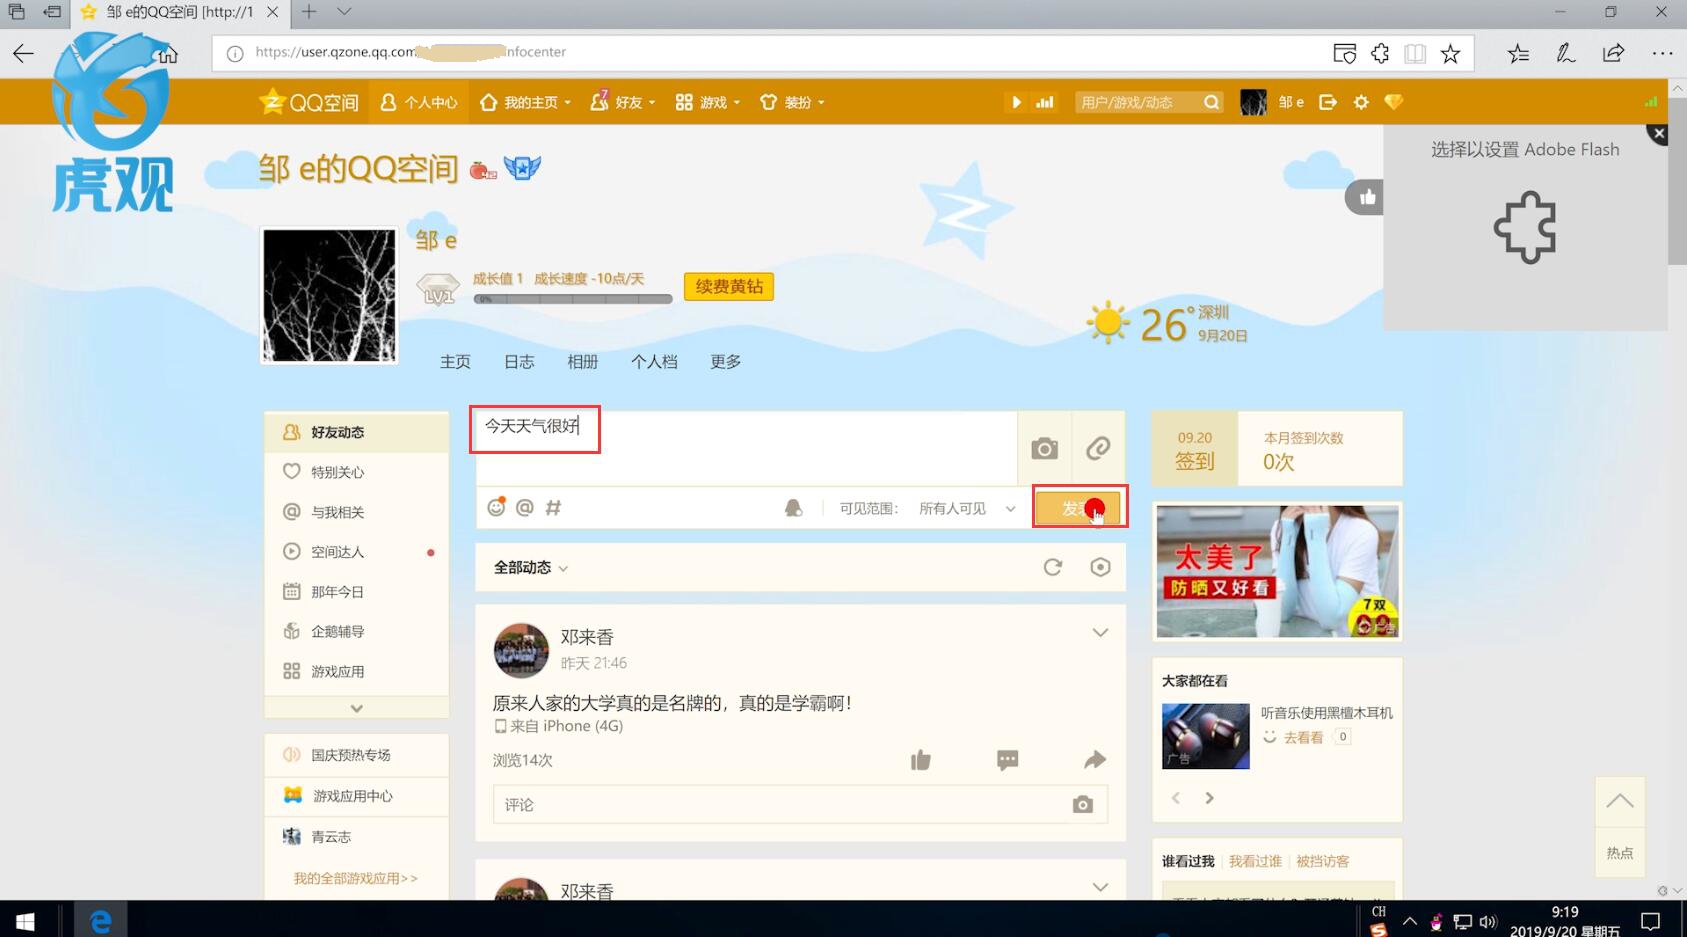Open the 全部动态 filter dropdown
The image size is (1687, 937).
(530, 568)
